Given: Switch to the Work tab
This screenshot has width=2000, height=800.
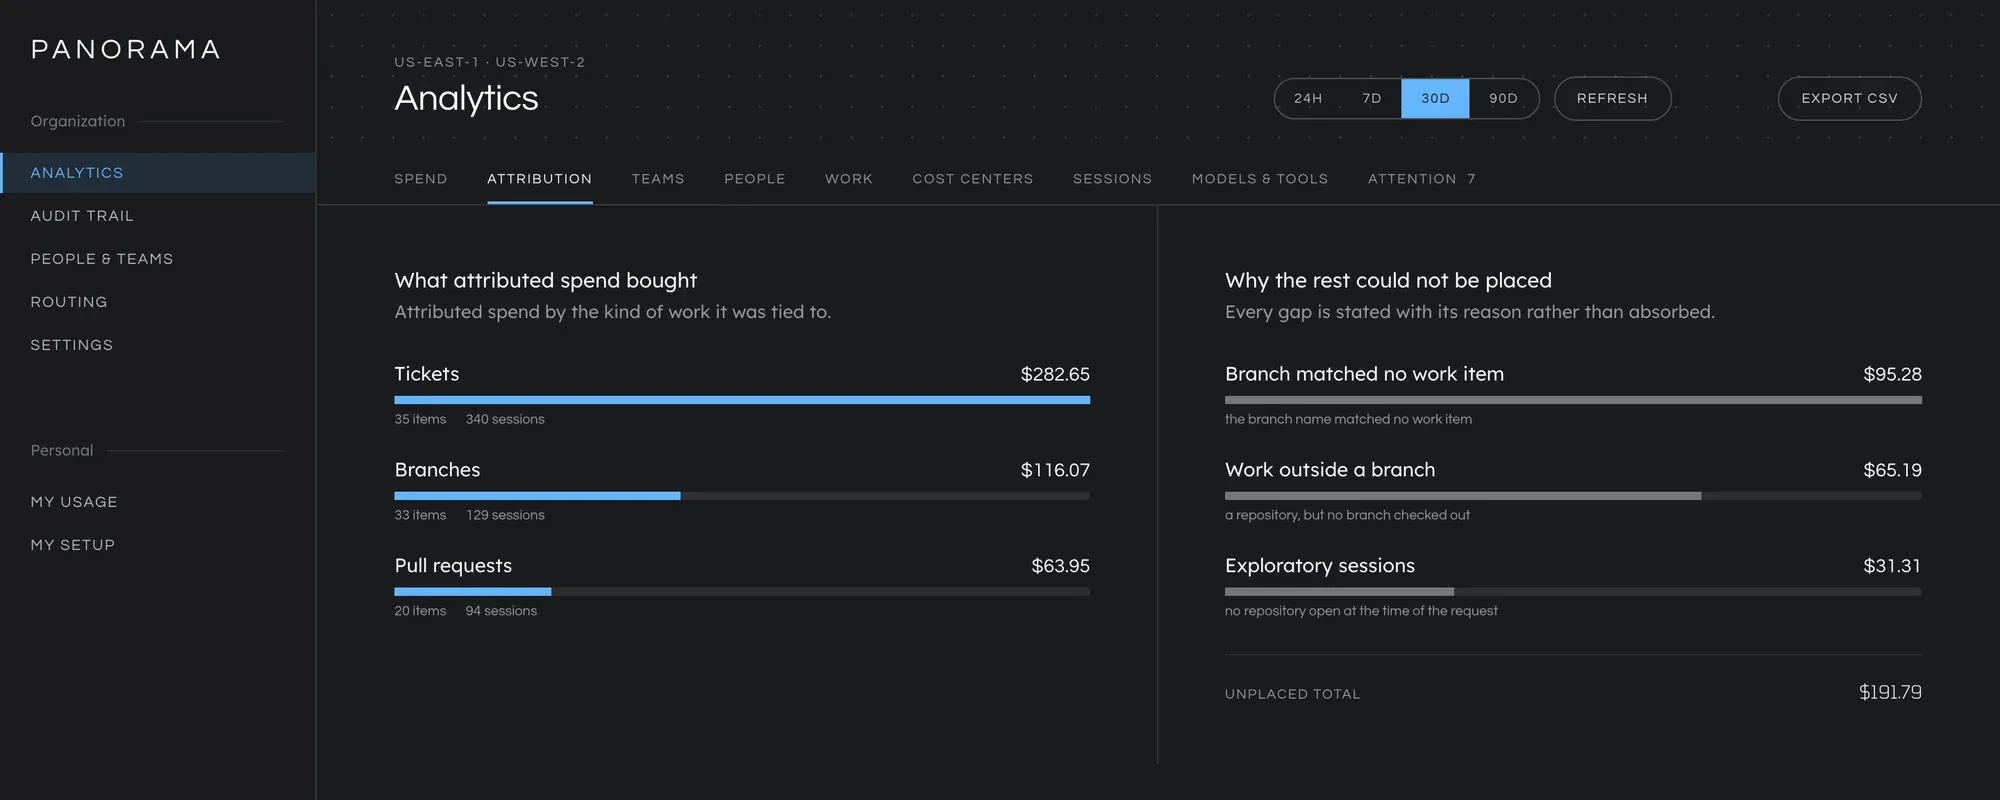Looking at the screenshot, I should [x=849, y=179].
